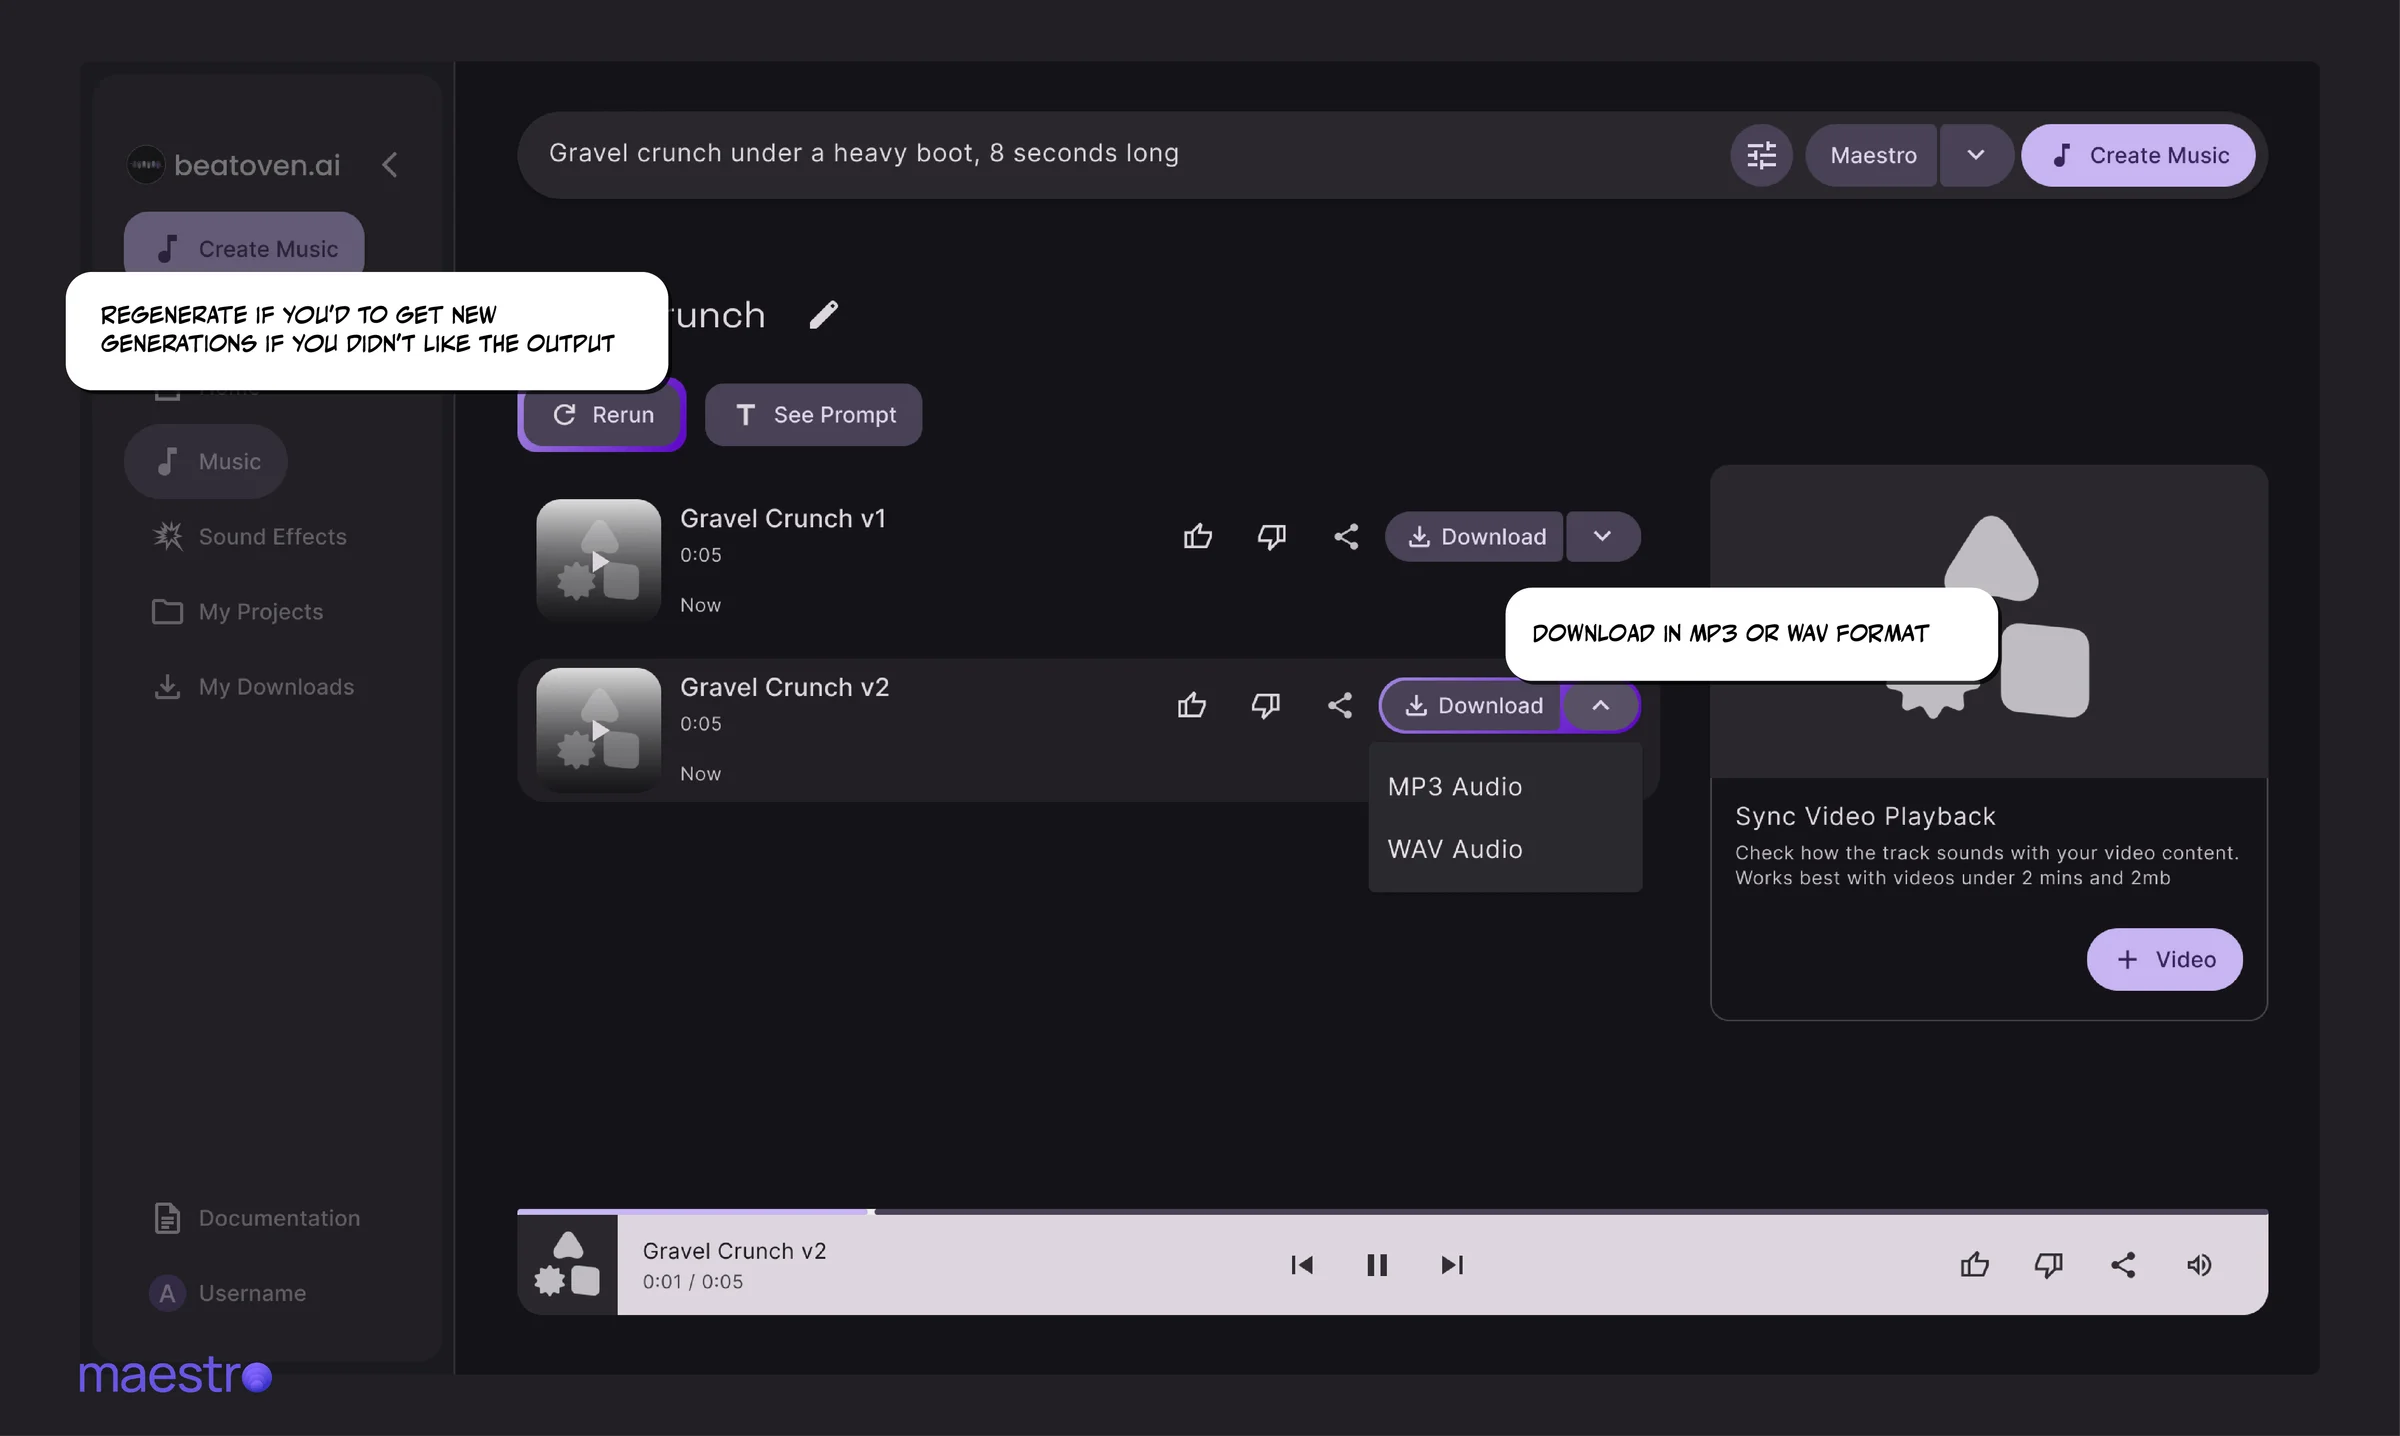Thumbs down the track in player bar

coord(2049,1265)
